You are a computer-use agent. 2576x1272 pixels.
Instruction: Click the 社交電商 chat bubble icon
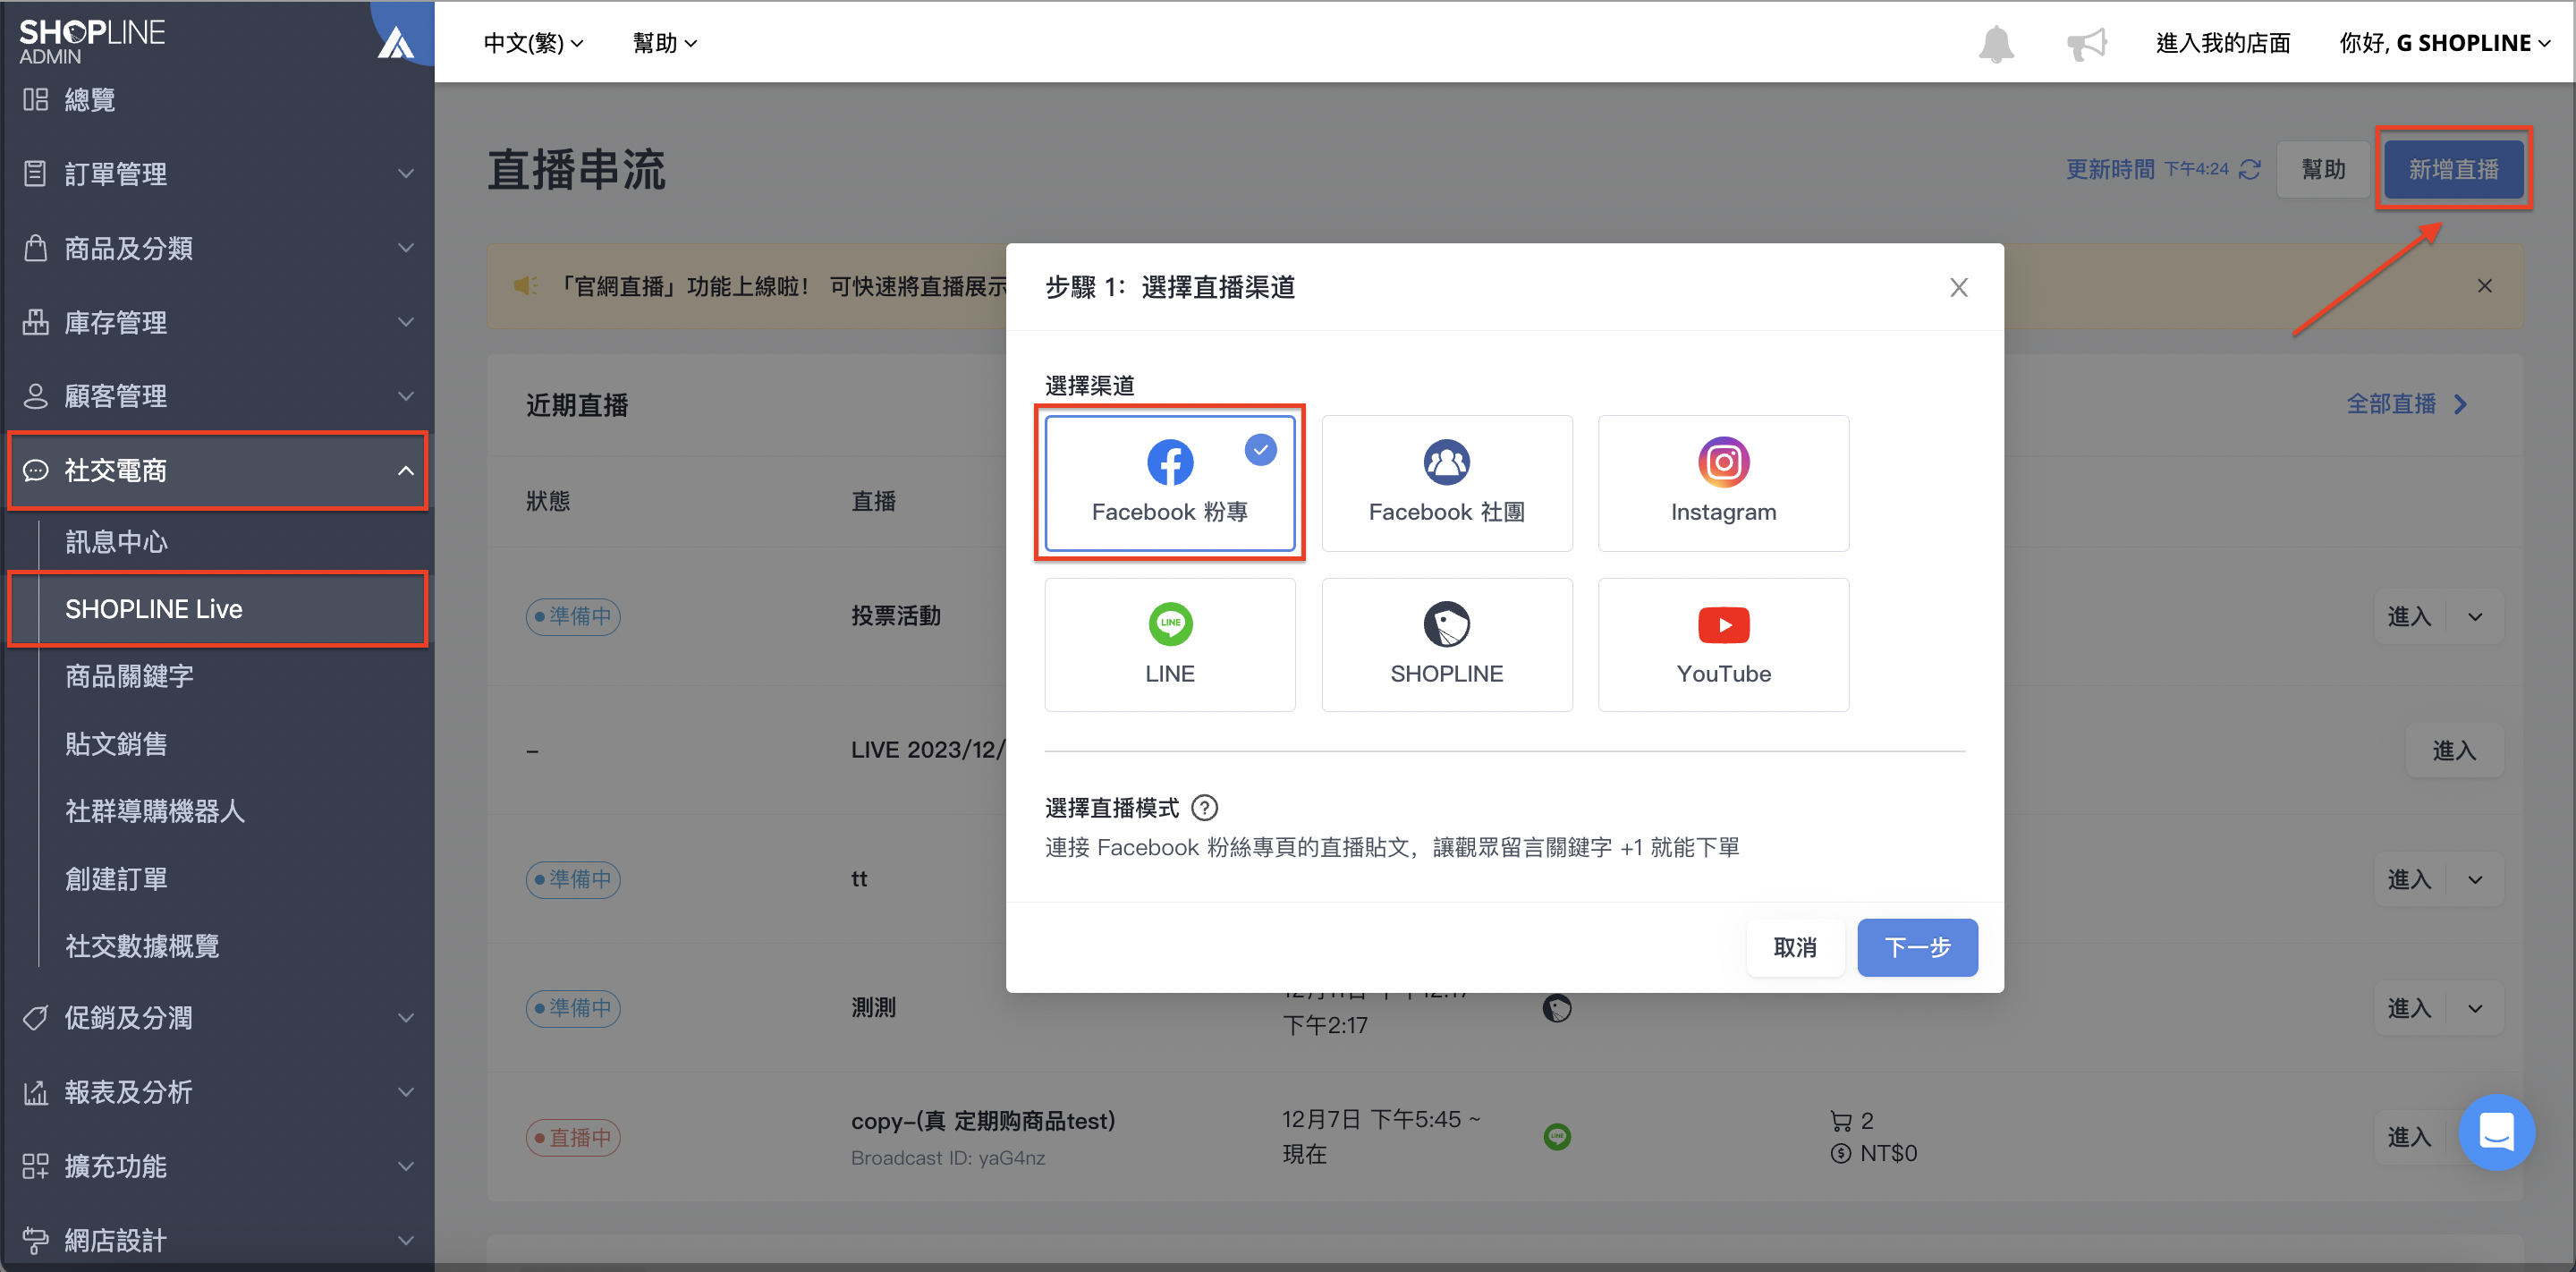(x=35, y=470)
